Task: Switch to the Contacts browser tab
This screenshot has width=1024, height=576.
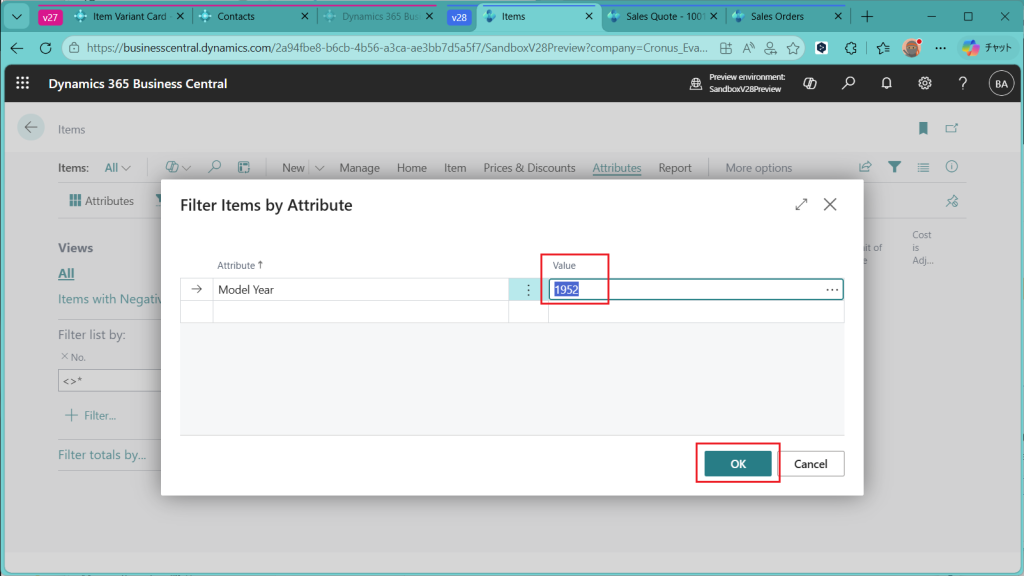Action: (235, 17)
